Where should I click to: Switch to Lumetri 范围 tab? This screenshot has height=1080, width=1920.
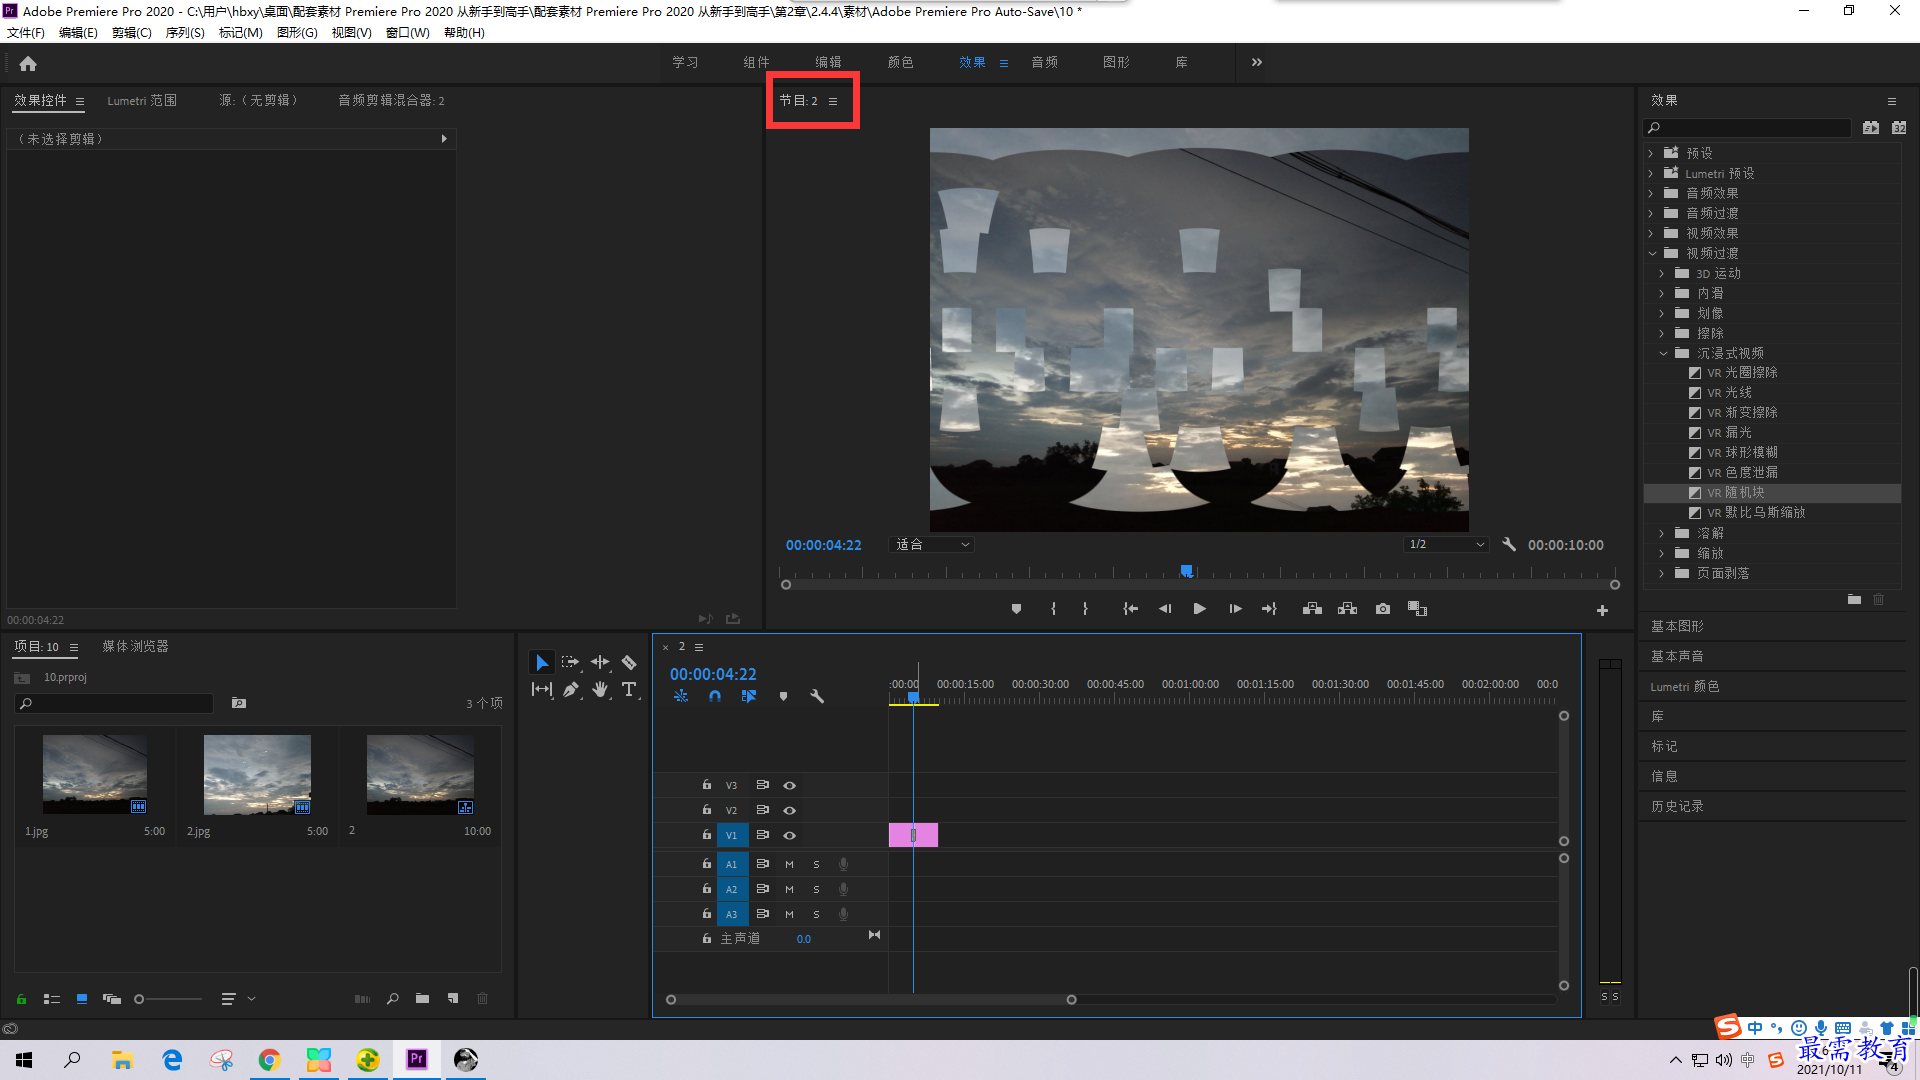click(142, 100)
